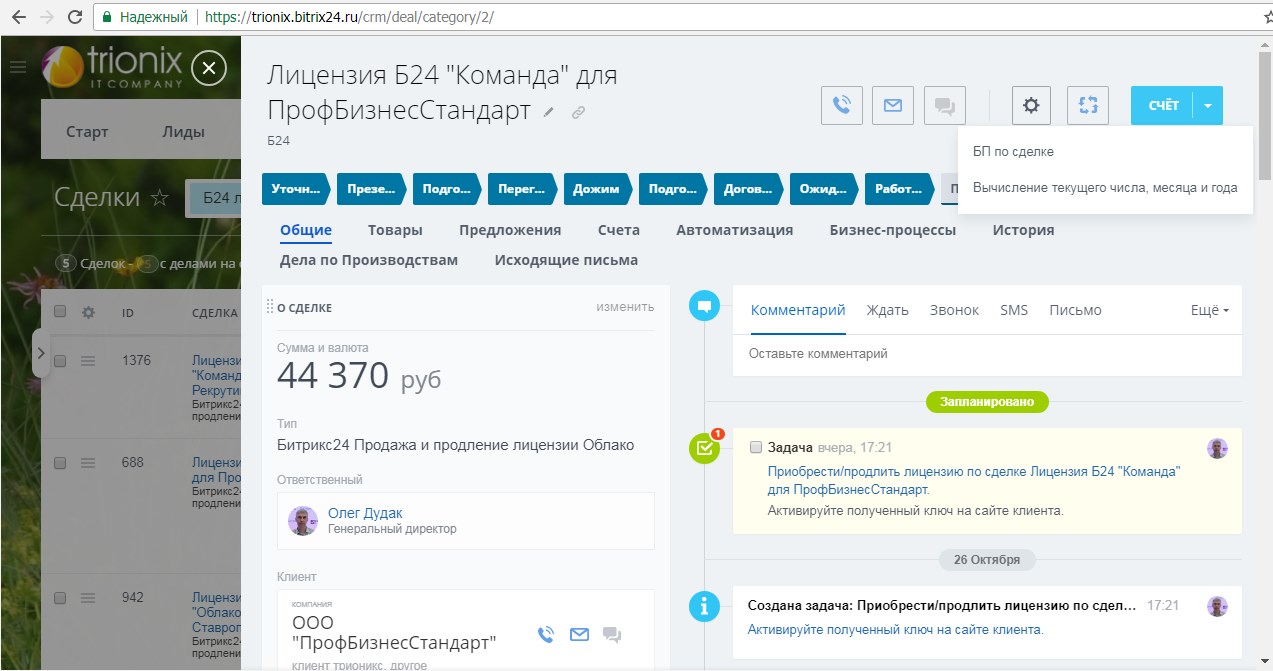Viewport: 1273px width, 671px height.
Task: Click the blue СЧЁТ button
Action: pyautogui.click(x=1163, y=105)
